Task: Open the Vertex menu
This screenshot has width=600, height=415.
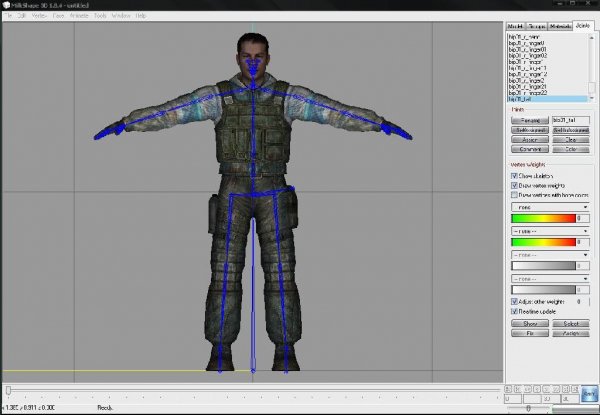Action: pyautogui.click(x=39, y=16)
